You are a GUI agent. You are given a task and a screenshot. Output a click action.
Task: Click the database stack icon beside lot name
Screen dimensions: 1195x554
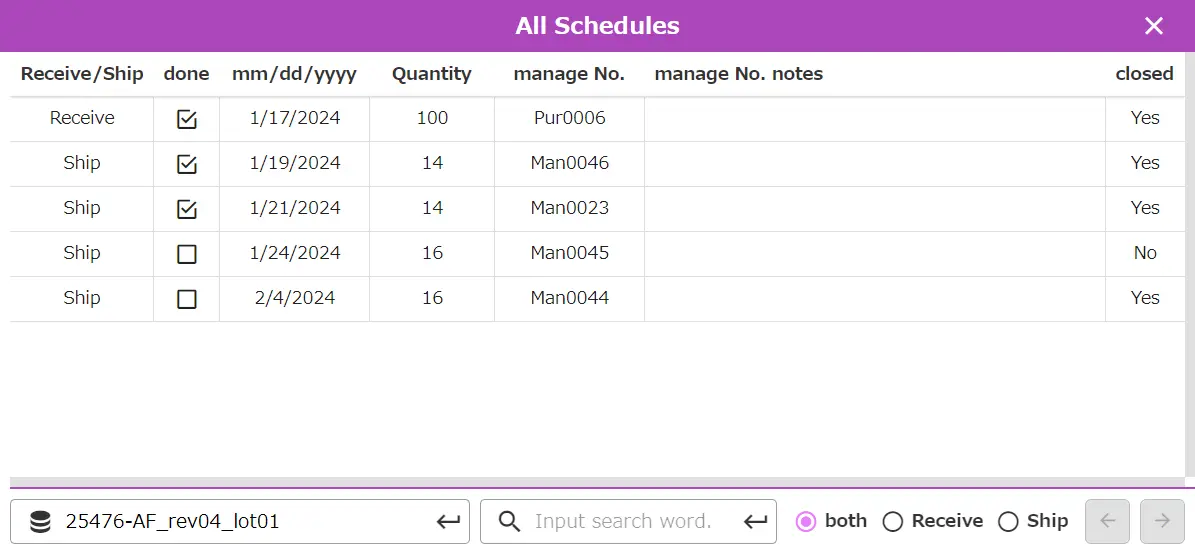pos(40,521)
